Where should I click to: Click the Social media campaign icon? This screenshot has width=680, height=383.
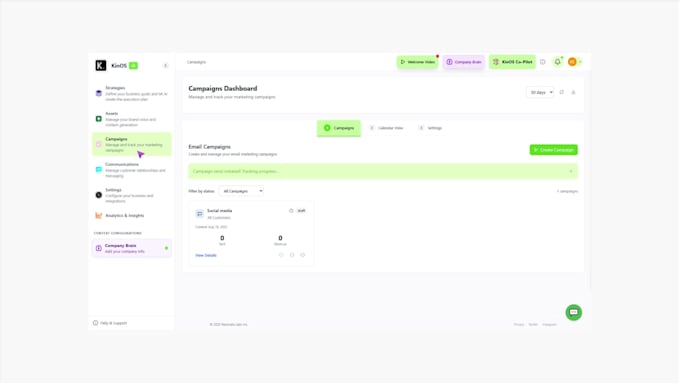(199, 213)
